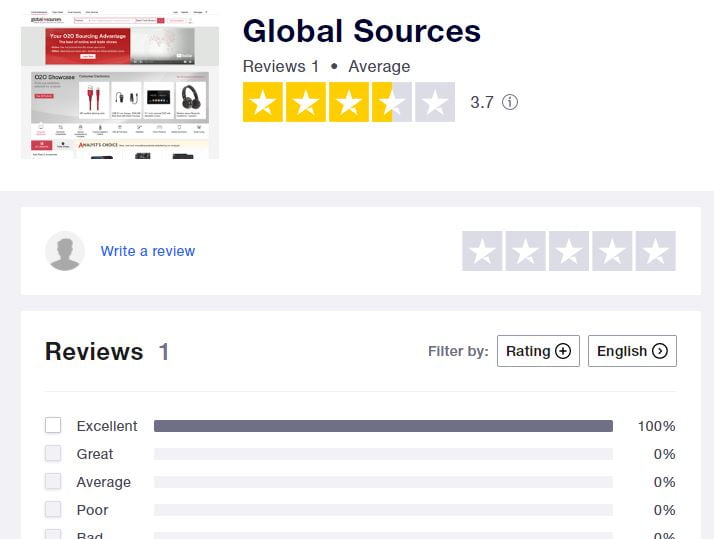This screenshot has width=714, height=539.
Task: Open the Global Sources website thumbnail
Action: click(120, 84)
